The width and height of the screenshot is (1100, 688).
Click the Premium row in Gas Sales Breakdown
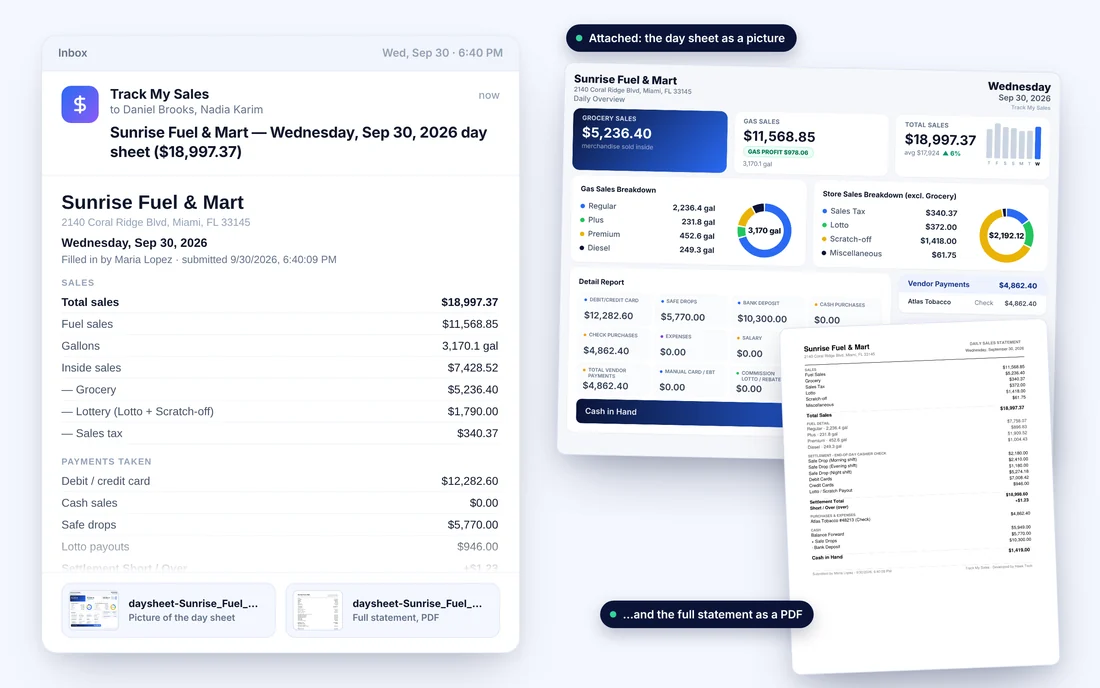coord(648,235)
